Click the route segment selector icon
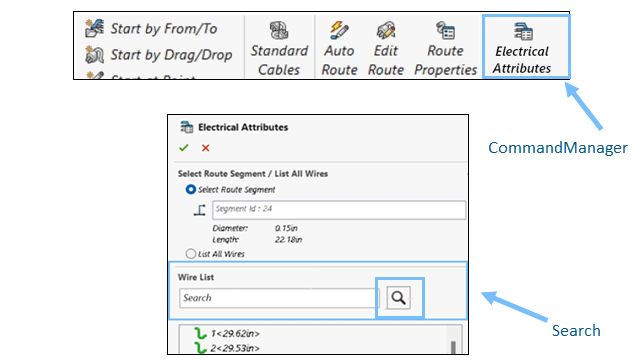This screenshot has height=360, width=640. pyautogui.click(x=200, y=210)
